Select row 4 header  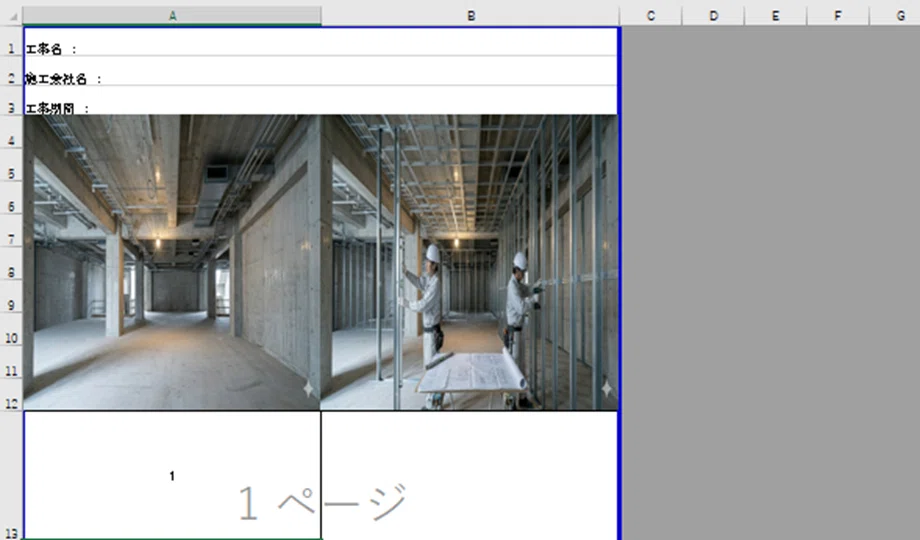tap(11, 133)
